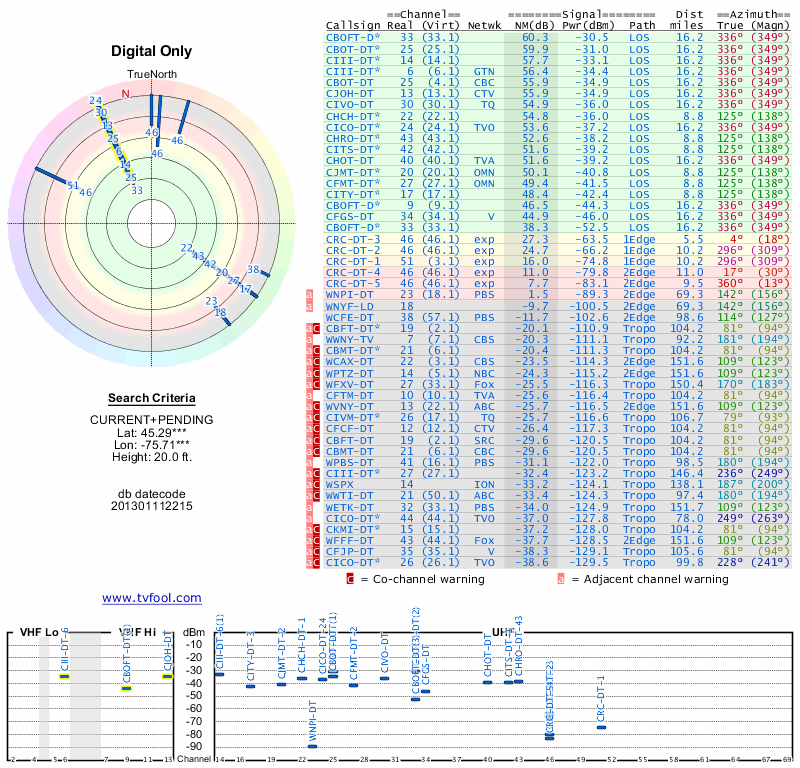Click the co-channel icon beside WCAX-DT
The image size is (800, 768).
coord(316,362)
